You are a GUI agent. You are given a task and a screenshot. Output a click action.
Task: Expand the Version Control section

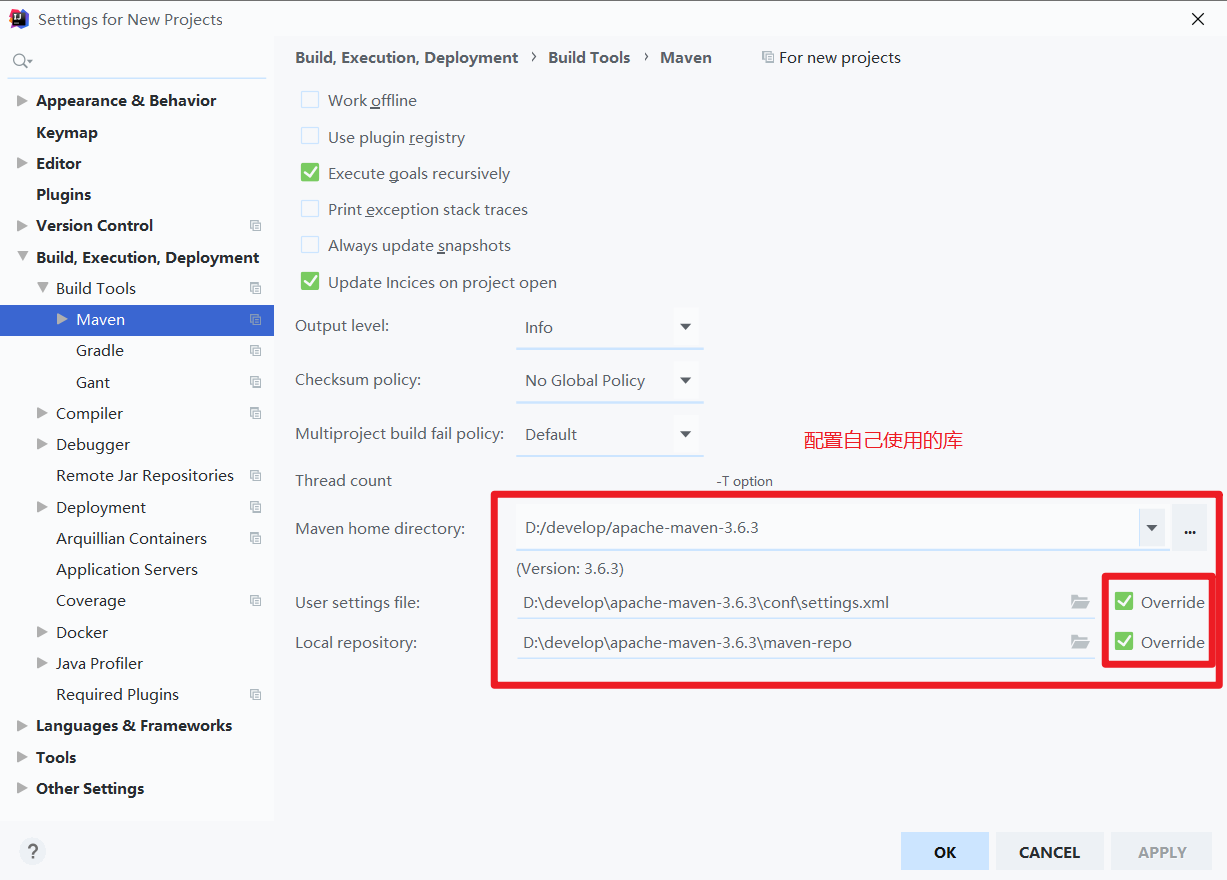22,226
